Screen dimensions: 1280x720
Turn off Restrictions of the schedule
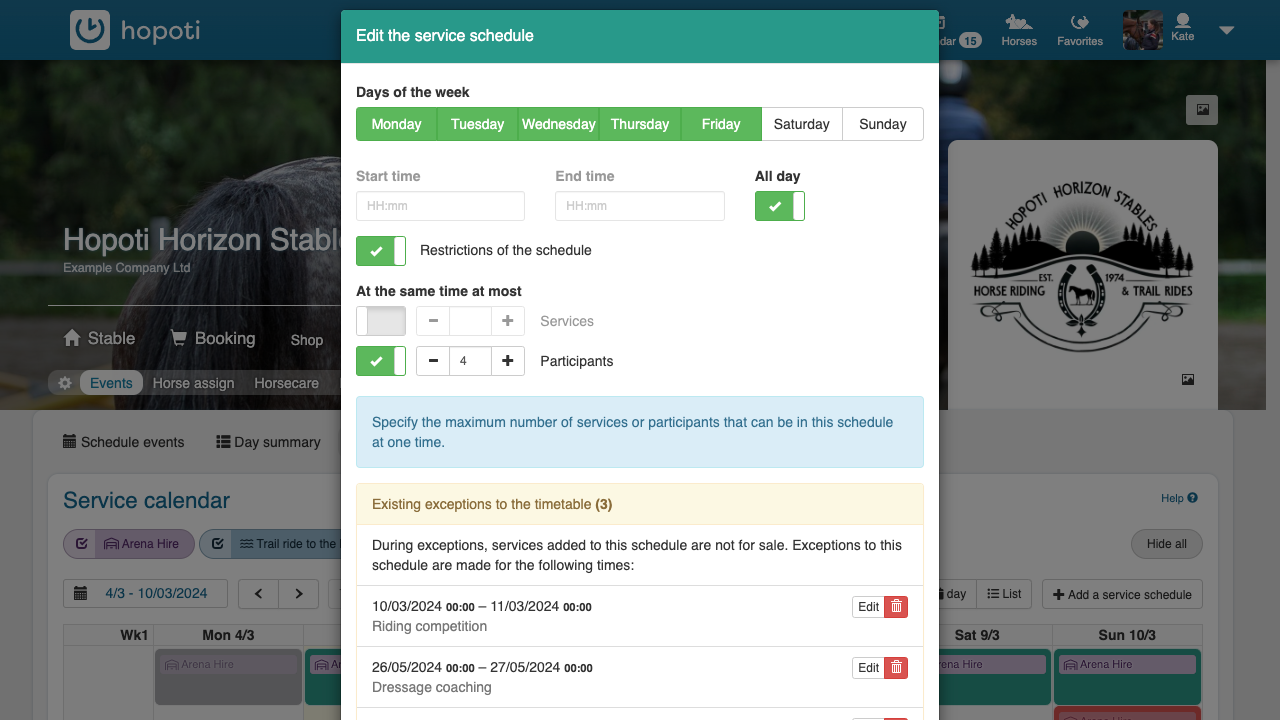381,251
